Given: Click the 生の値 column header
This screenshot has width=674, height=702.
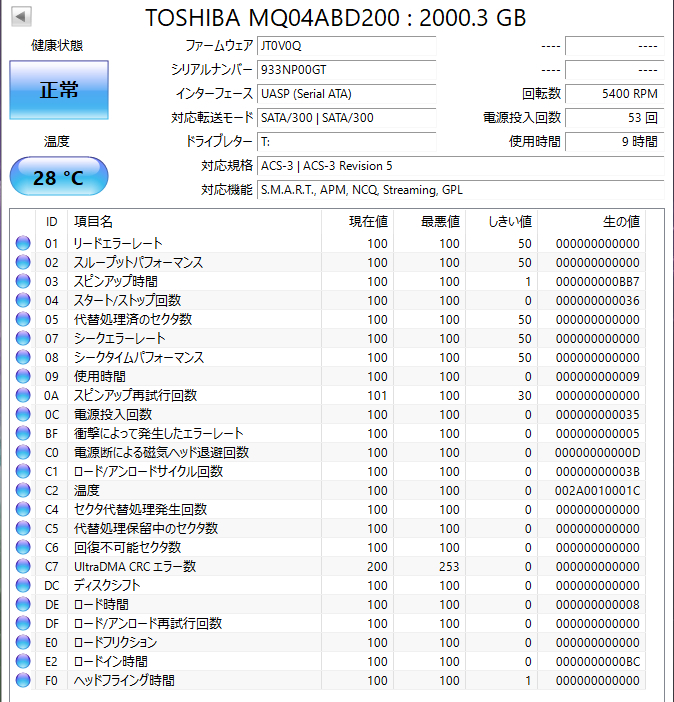Looking at the screenshot, I should coord(592,222).
